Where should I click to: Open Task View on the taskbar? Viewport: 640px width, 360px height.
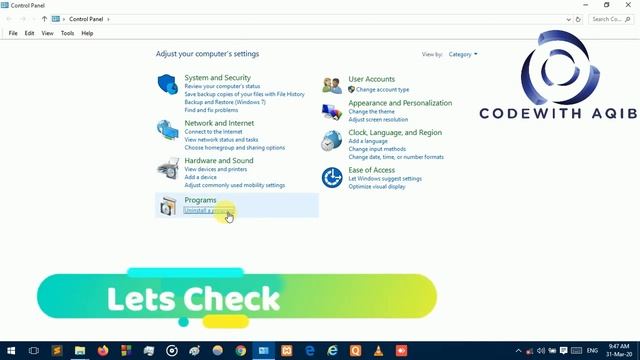[x=34, y=351]
